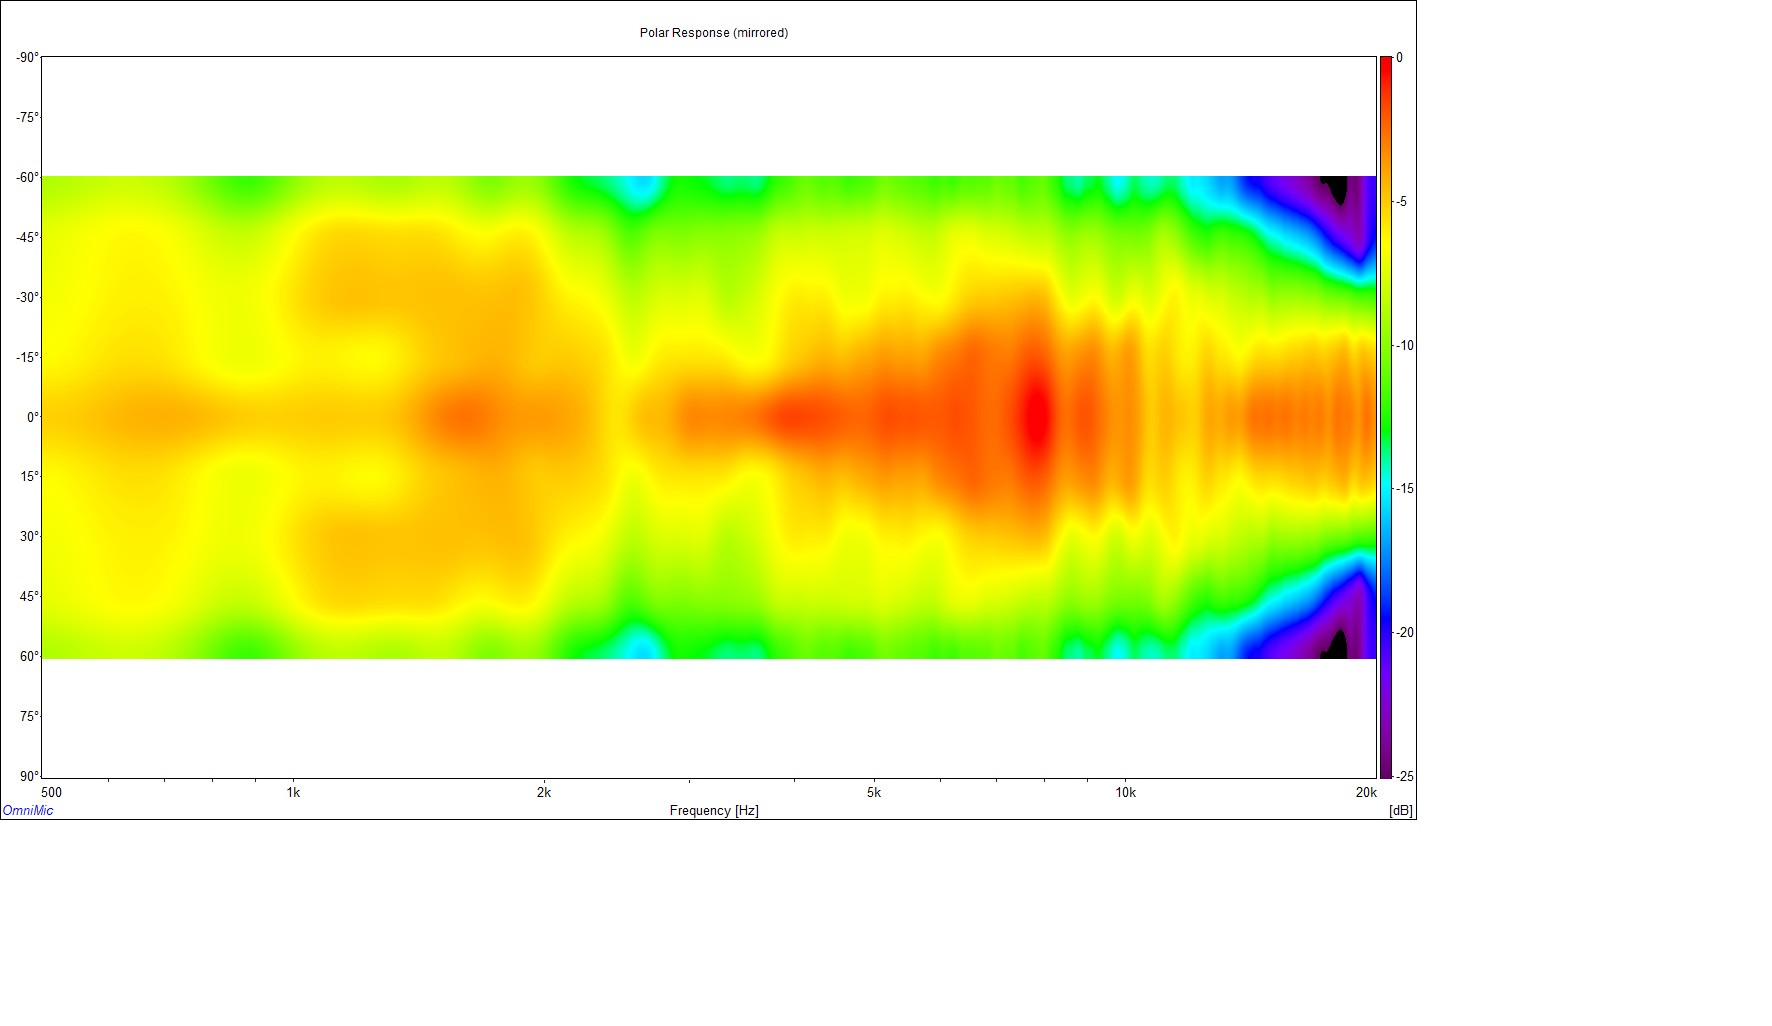Click the black null at 60° near 20k
This screenshot has height=1026, width=1772.
(x=1334, y=646)
